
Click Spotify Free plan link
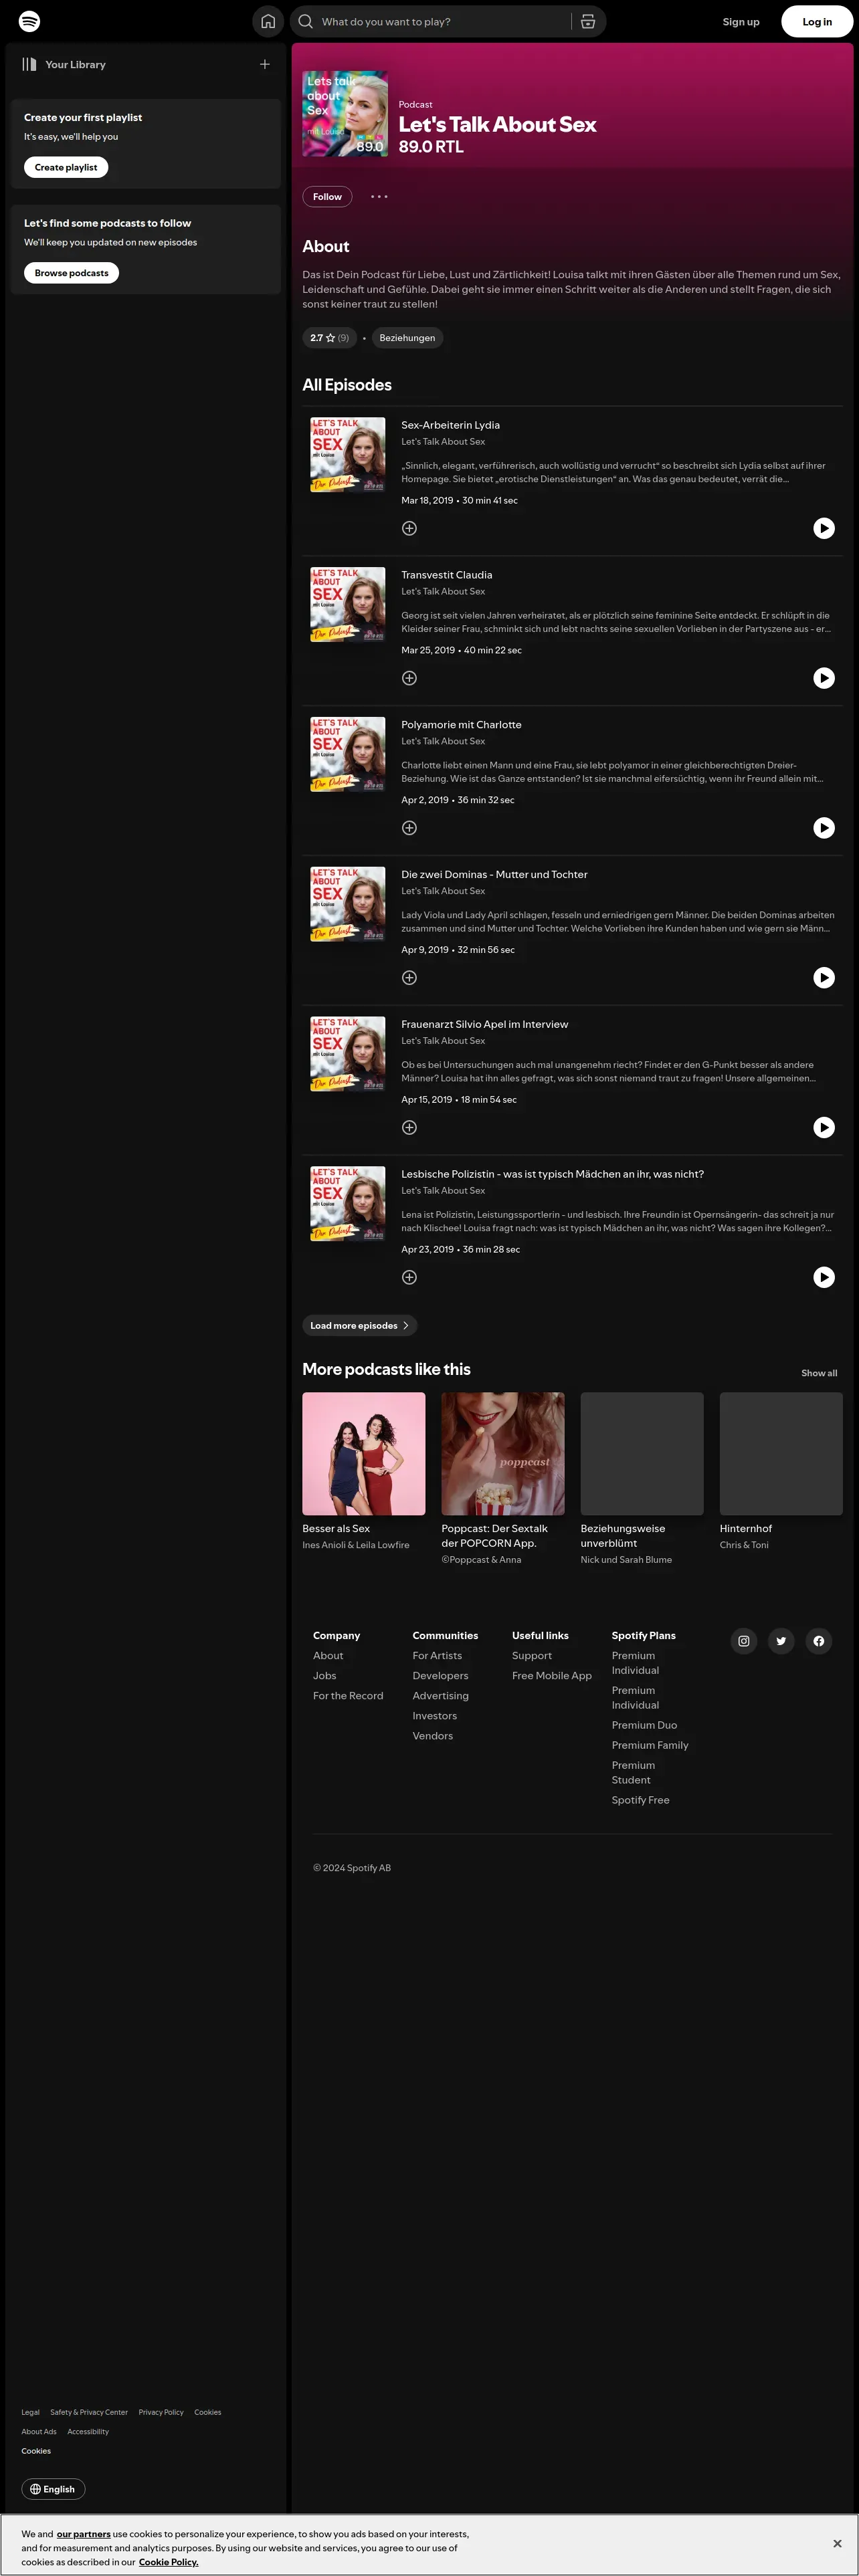[x=641, y=1800]
